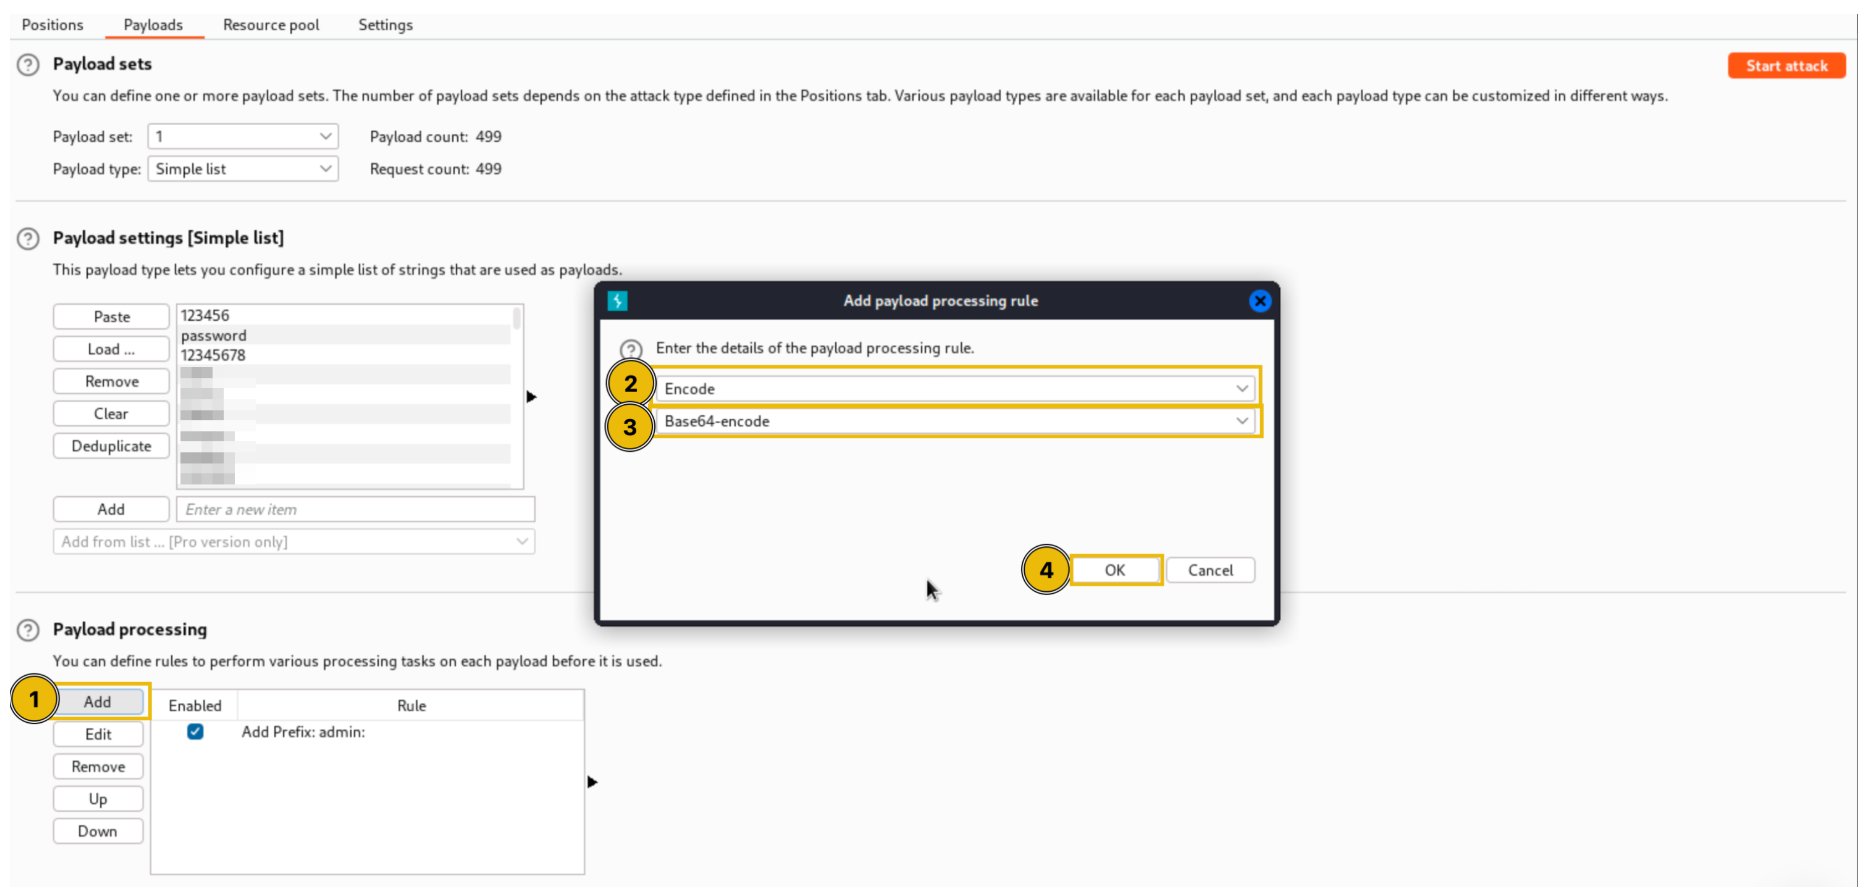Close the Add payload processing rule dialog

[1260, 301]
